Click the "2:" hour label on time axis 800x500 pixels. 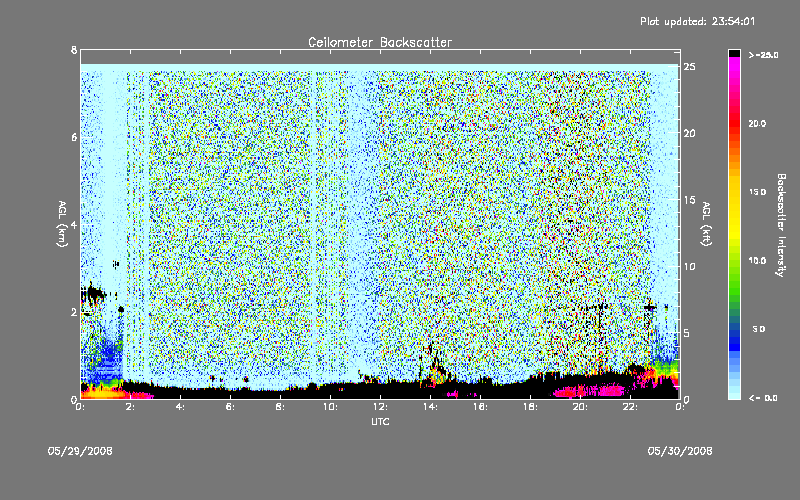point(131,407)
